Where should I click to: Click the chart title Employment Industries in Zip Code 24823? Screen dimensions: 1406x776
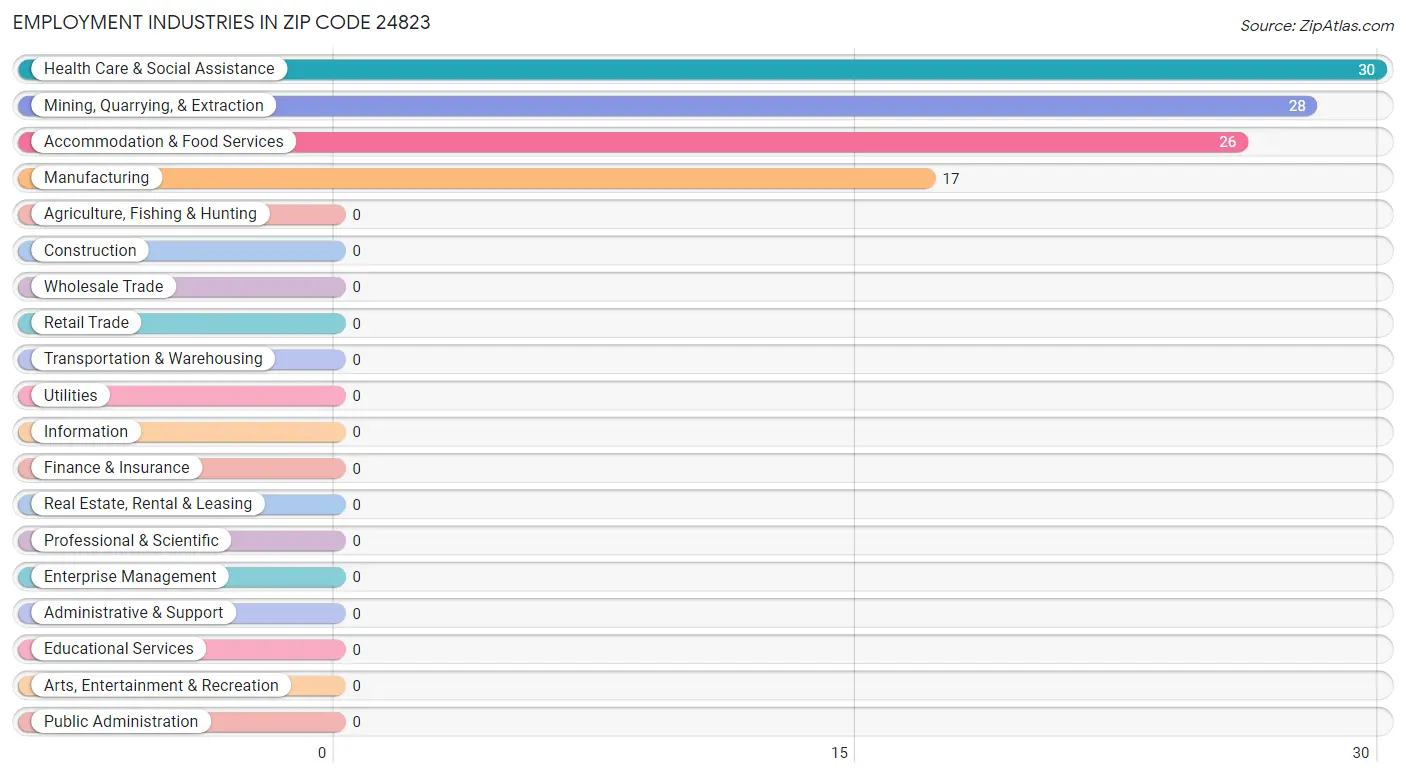222,22
